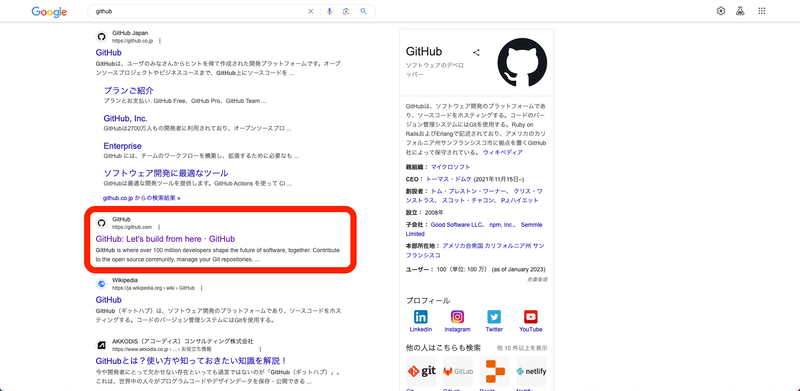Open the three-dot menu beside github.co.jp
The height and width of the screenshot is (391, 800).
[160, 41]
